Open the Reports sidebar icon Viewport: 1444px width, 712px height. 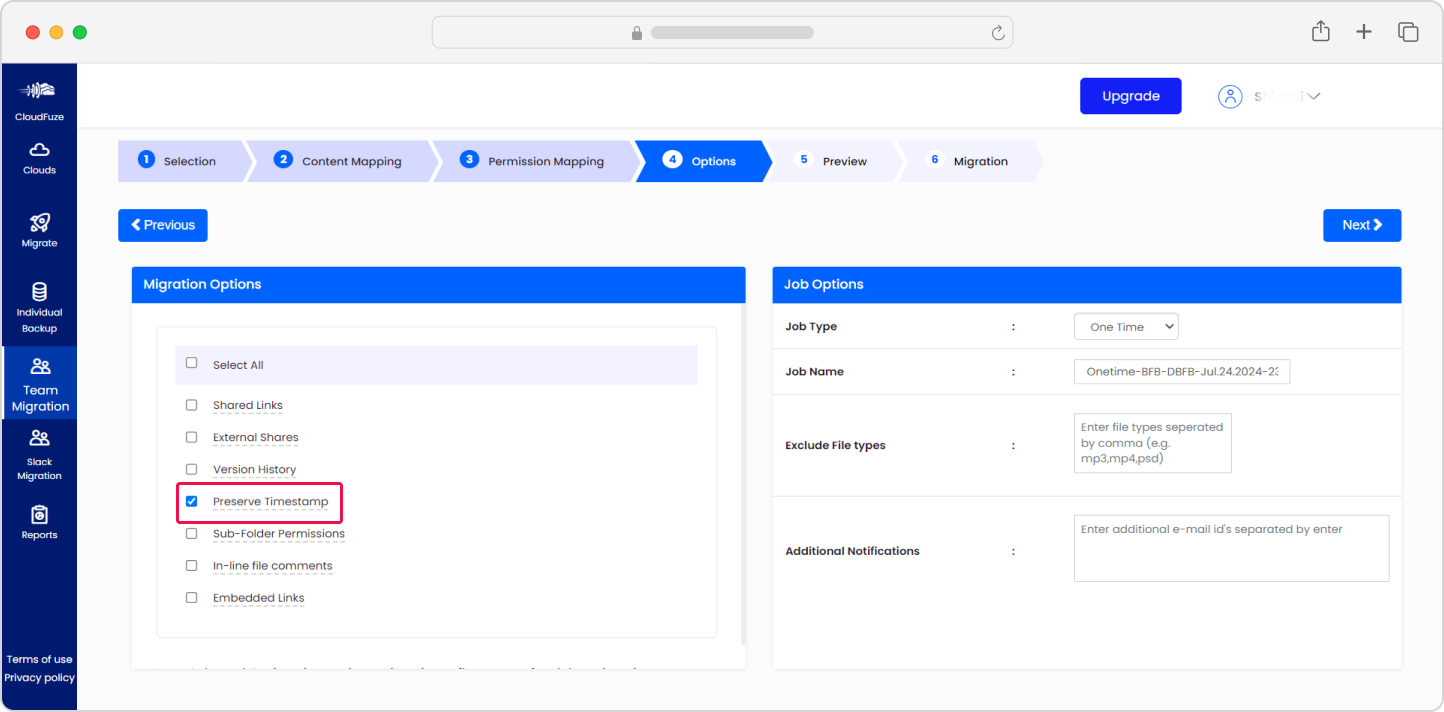[x=39, y=515]
